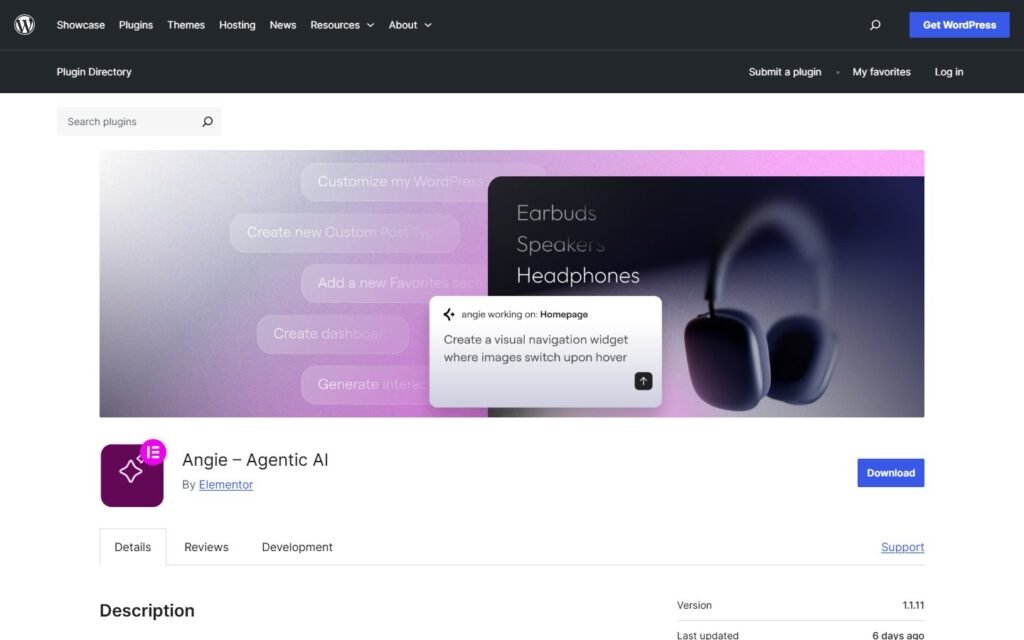Open Submit a plugin link

(x=784, y=72)
